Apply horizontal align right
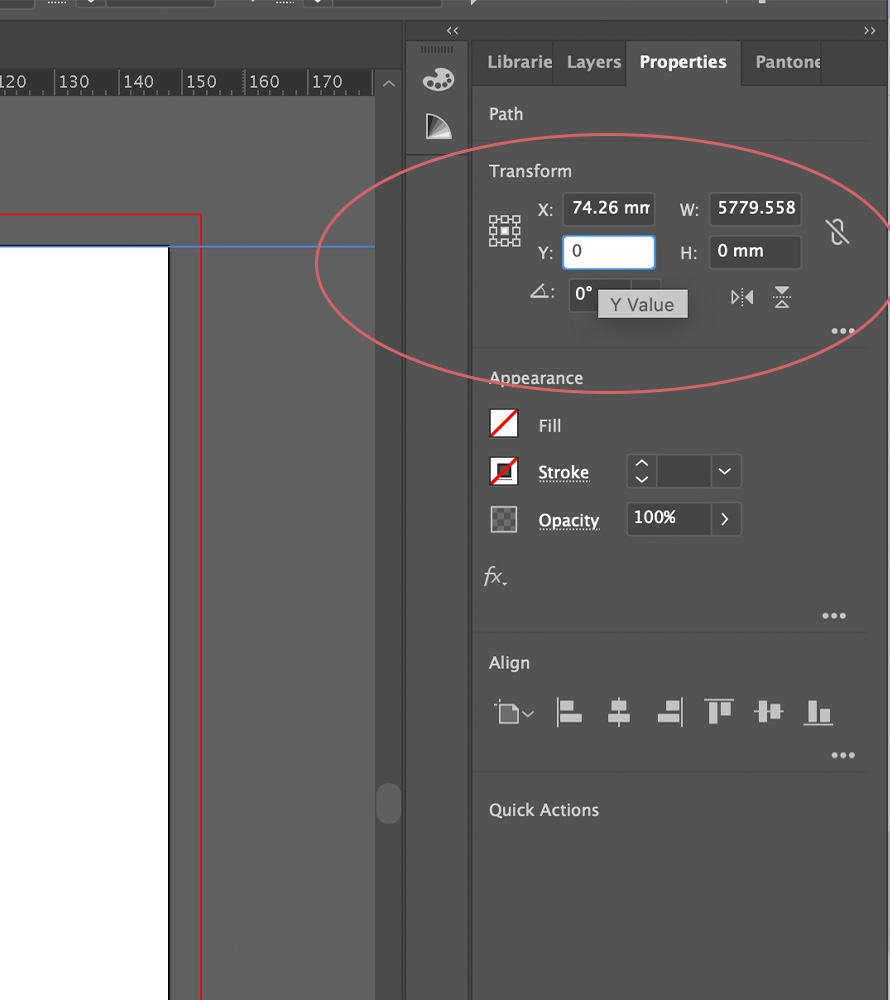The width and height of the screenshot is (890, 1000). coord(670,712)
